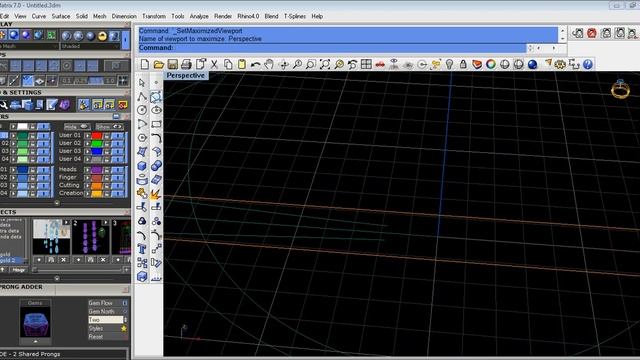The image size is (640, 360).
Task: Click the blue render sphere icon
Action: point(532,64)
